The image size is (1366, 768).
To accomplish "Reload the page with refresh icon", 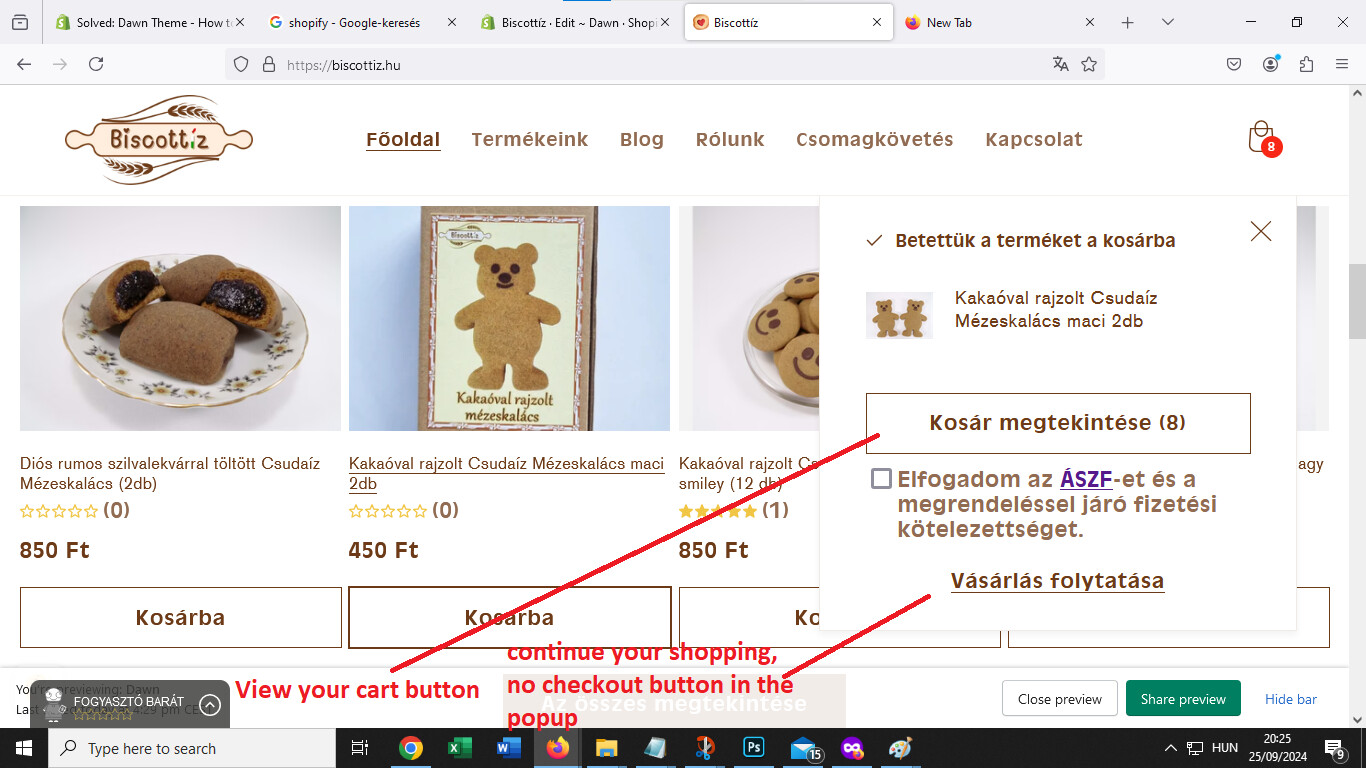I will pyautogui.click(x=96, y=64).
